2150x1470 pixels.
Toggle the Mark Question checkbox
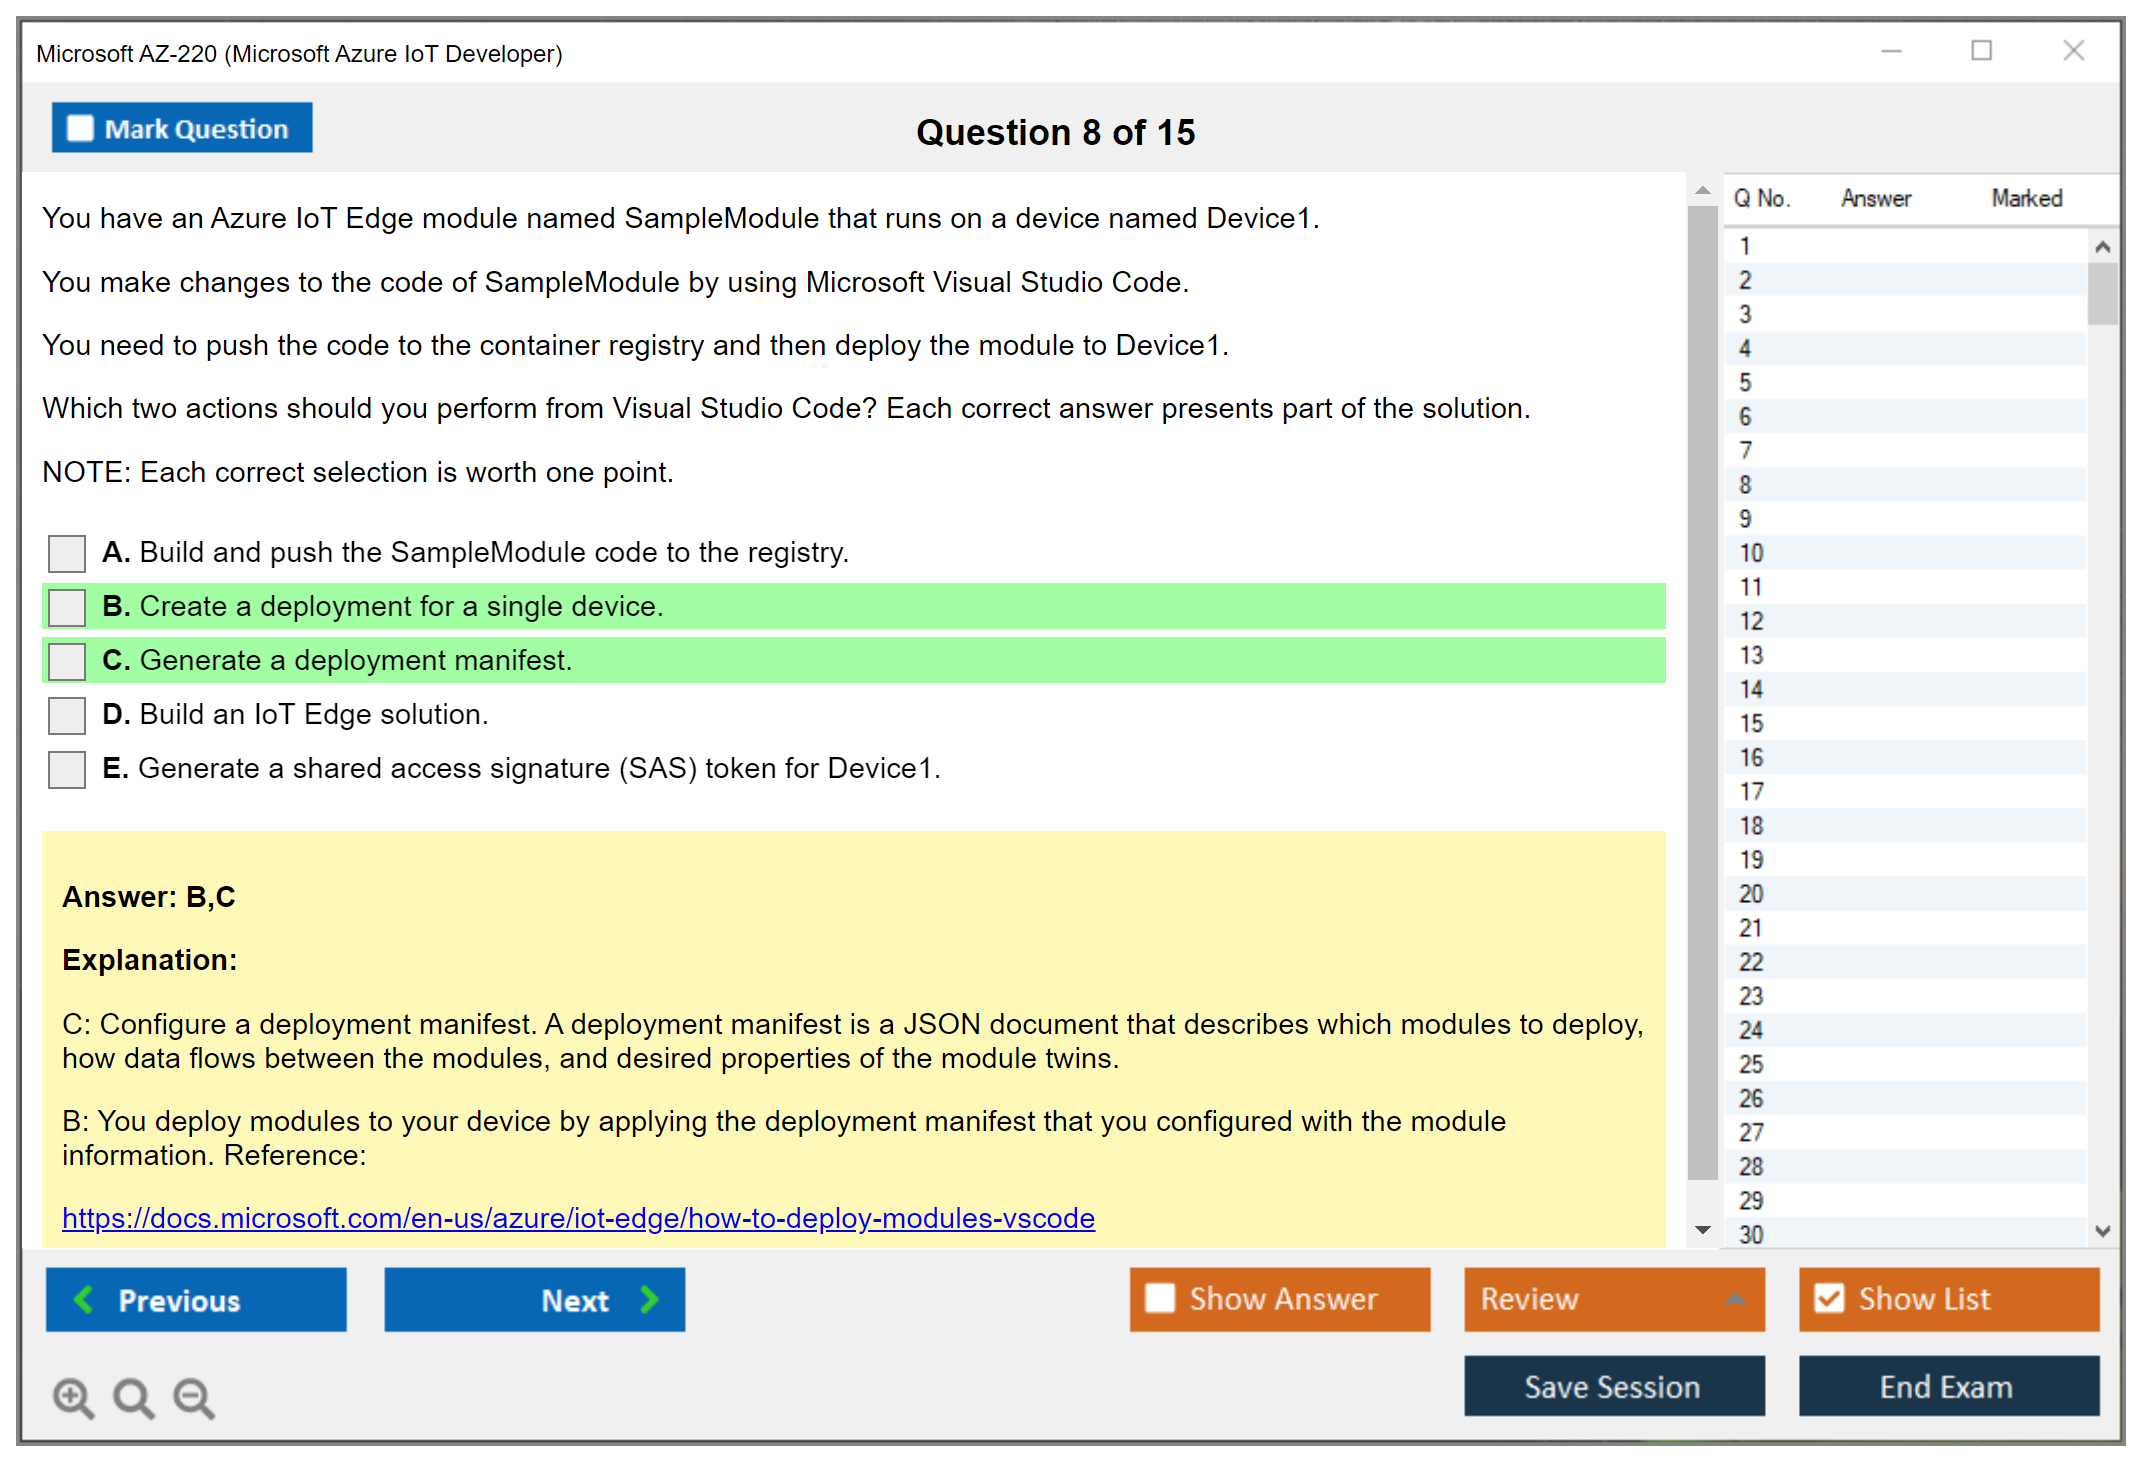[x=80, y=128]
